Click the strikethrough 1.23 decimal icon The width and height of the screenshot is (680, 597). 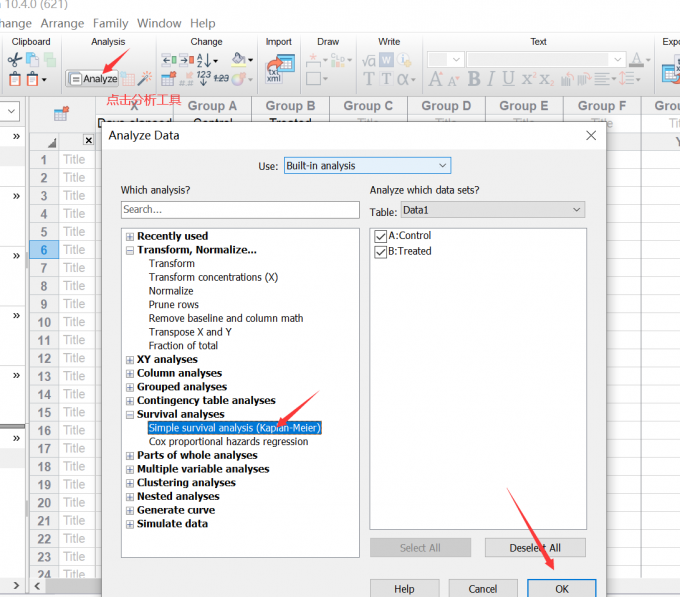(x=221, y=78)
